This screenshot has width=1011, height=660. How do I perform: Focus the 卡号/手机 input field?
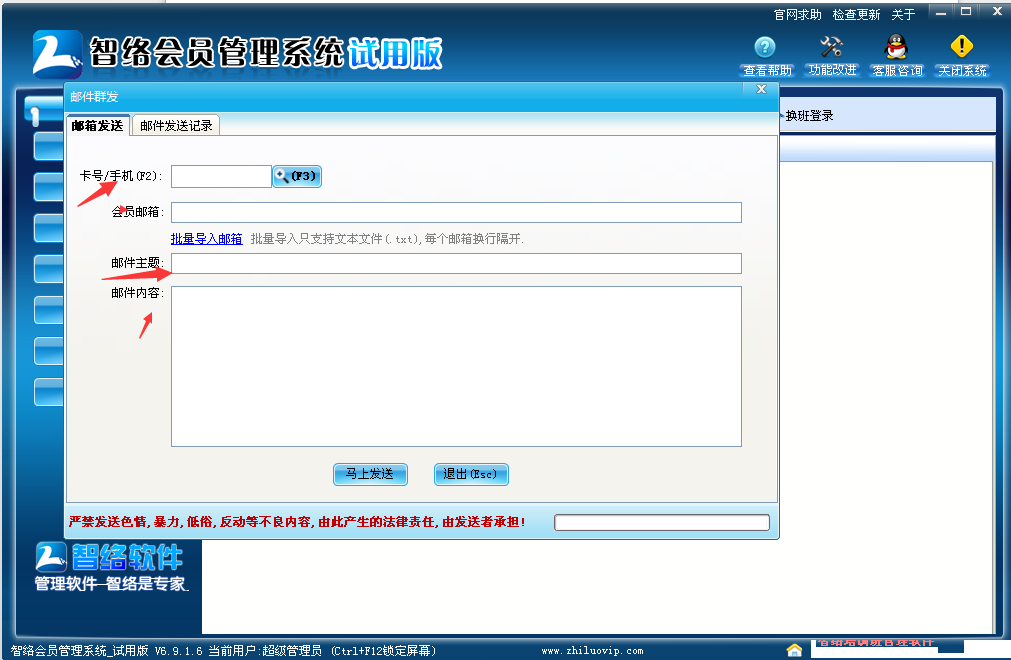click(x=221, y=177)
